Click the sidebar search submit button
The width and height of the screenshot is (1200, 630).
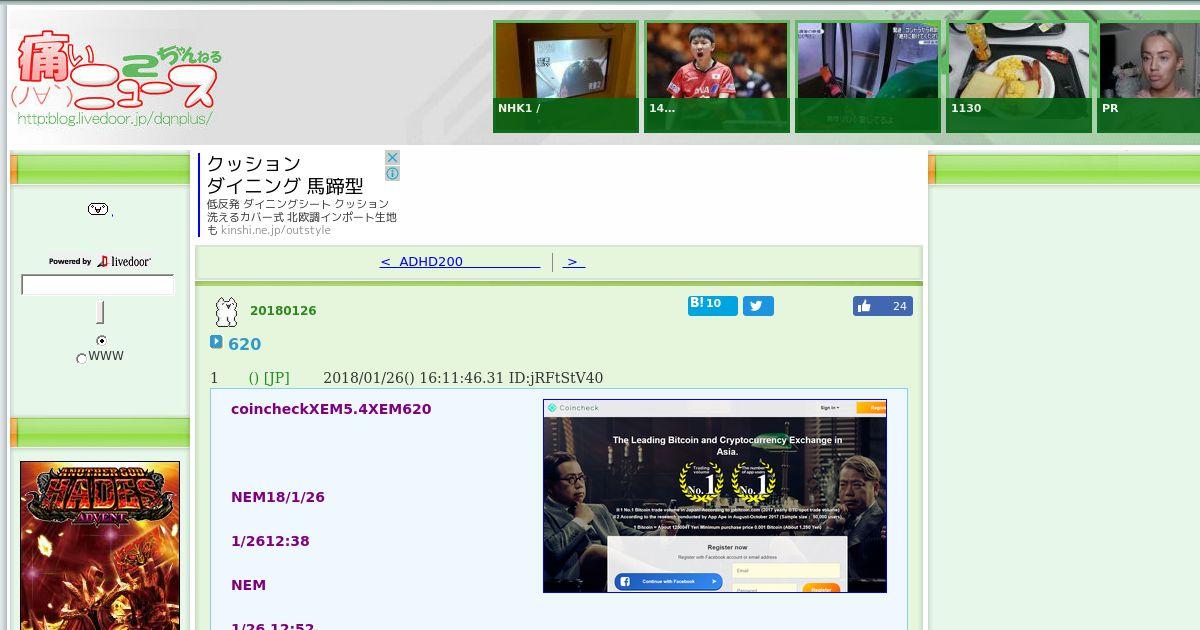100,312
